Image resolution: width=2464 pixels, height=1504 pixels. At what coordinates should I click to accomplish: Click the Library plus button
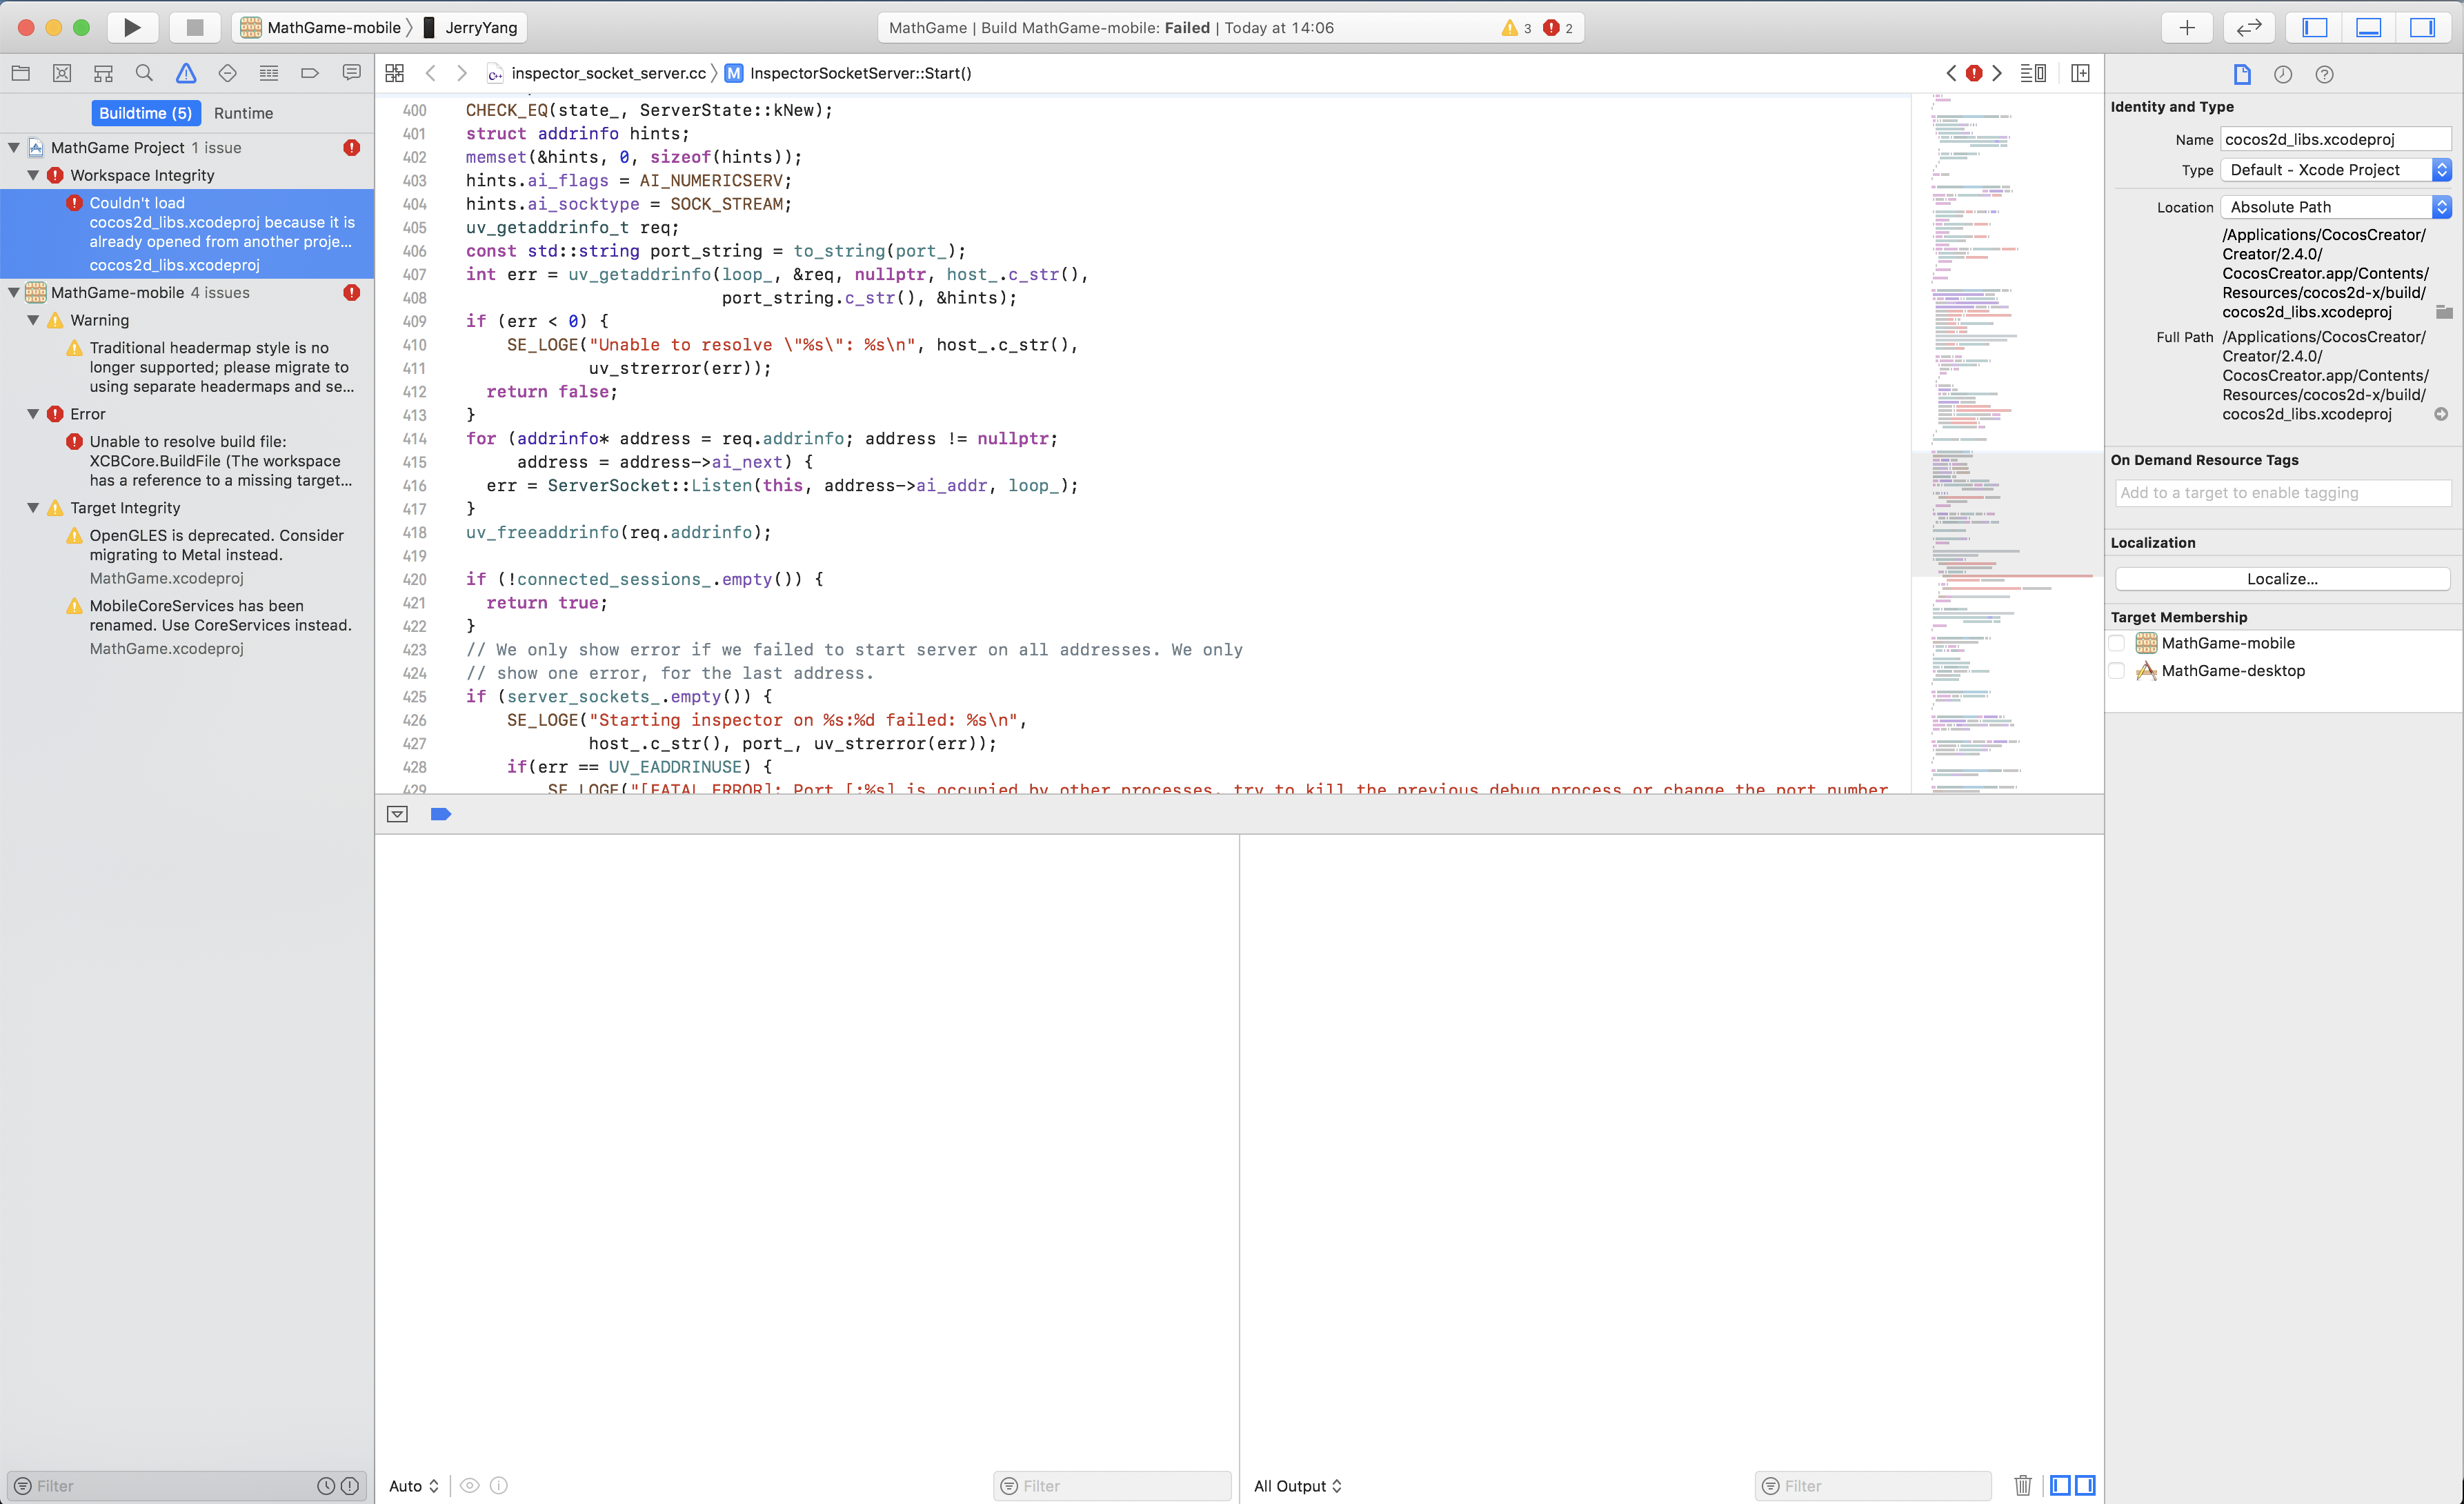point(2187,27)
